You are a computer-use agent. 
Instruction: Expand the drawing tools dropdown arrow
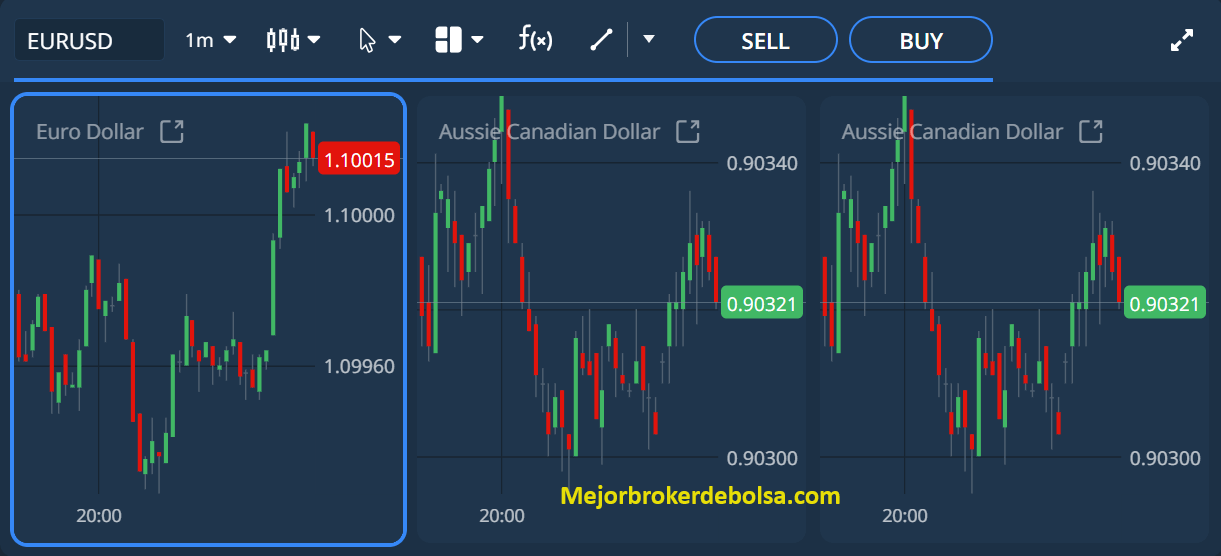pyautogui.click(x=649, y=40)
